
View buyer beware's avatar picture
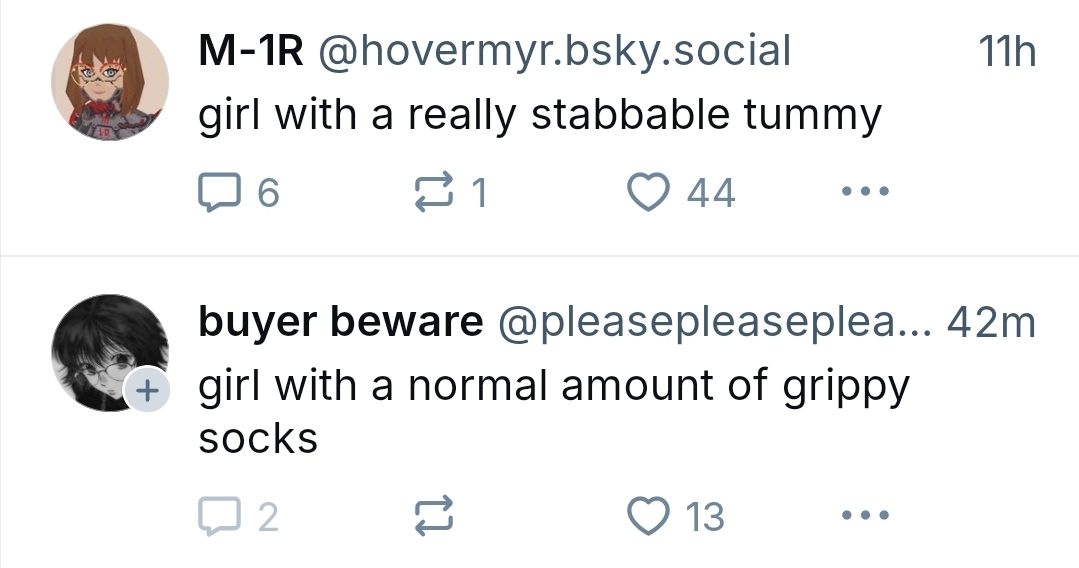[108, 350]
